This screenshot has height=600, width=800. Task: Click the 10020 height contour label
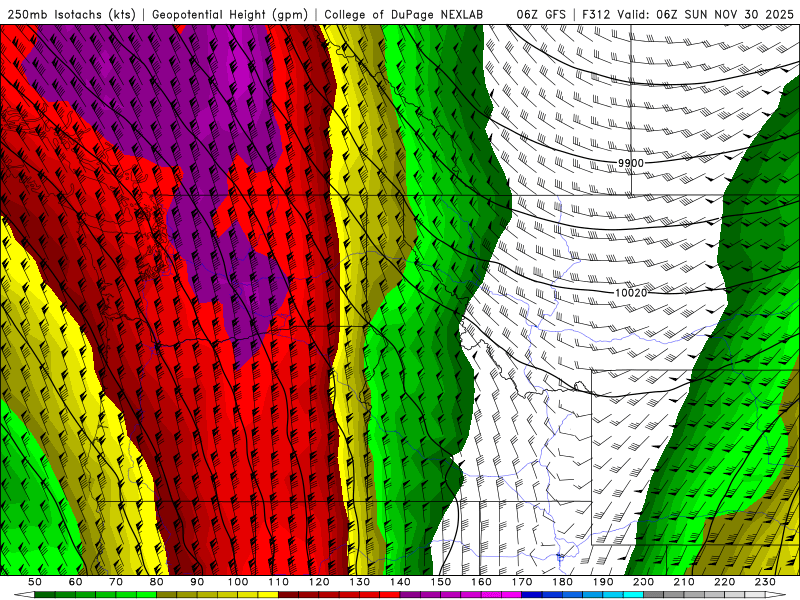(x=631, y=293)
